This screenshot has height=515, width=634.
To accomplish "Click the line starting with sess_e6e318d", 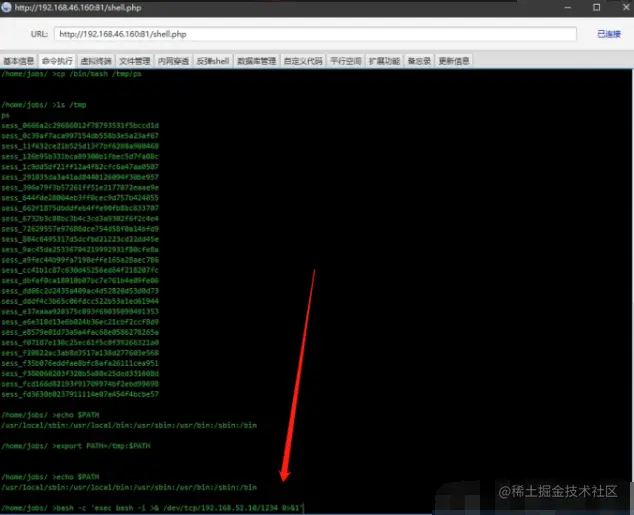I will [80, 322].
